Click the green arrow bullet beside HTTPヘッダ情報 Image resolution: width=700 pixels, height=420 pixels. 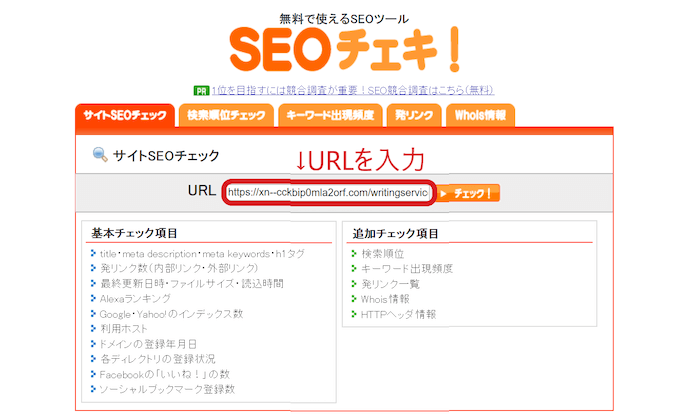point(354,314)
